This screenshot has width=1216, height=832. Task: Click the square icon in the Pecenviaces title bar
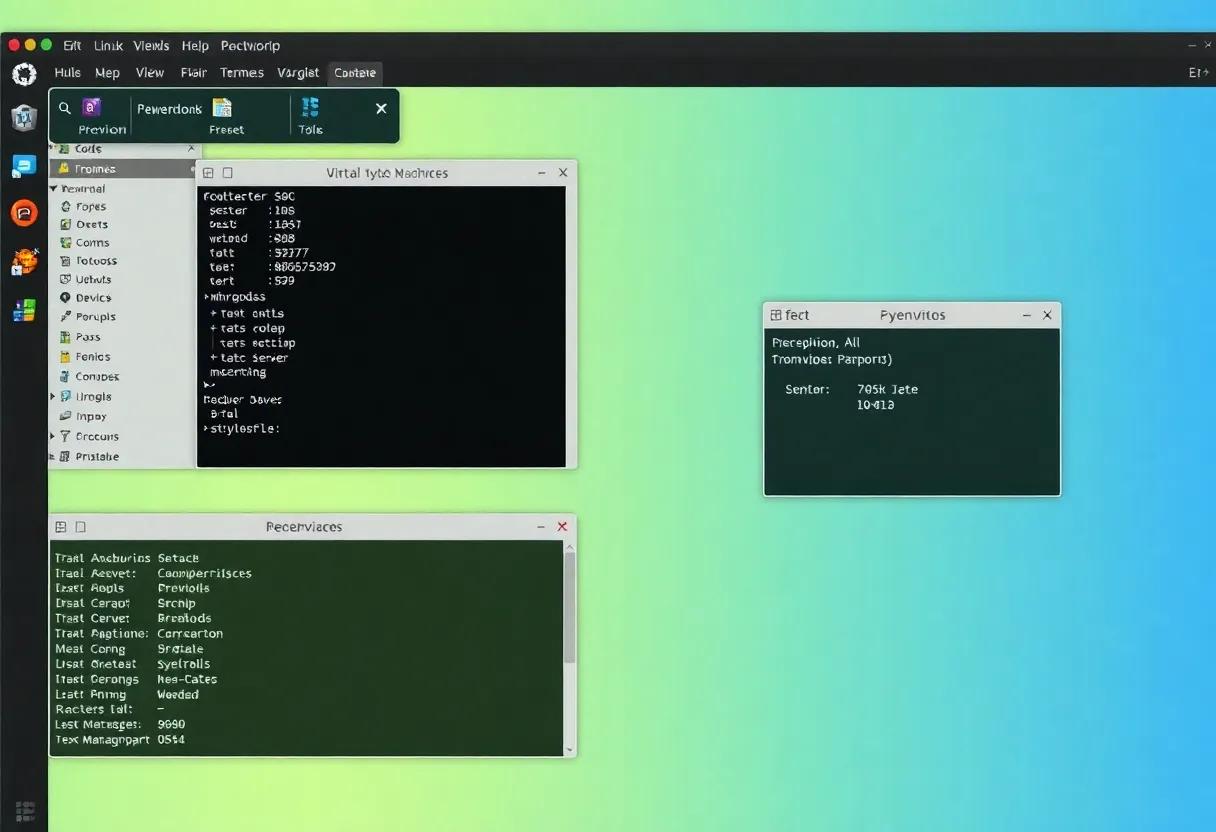tap(80, 527)
